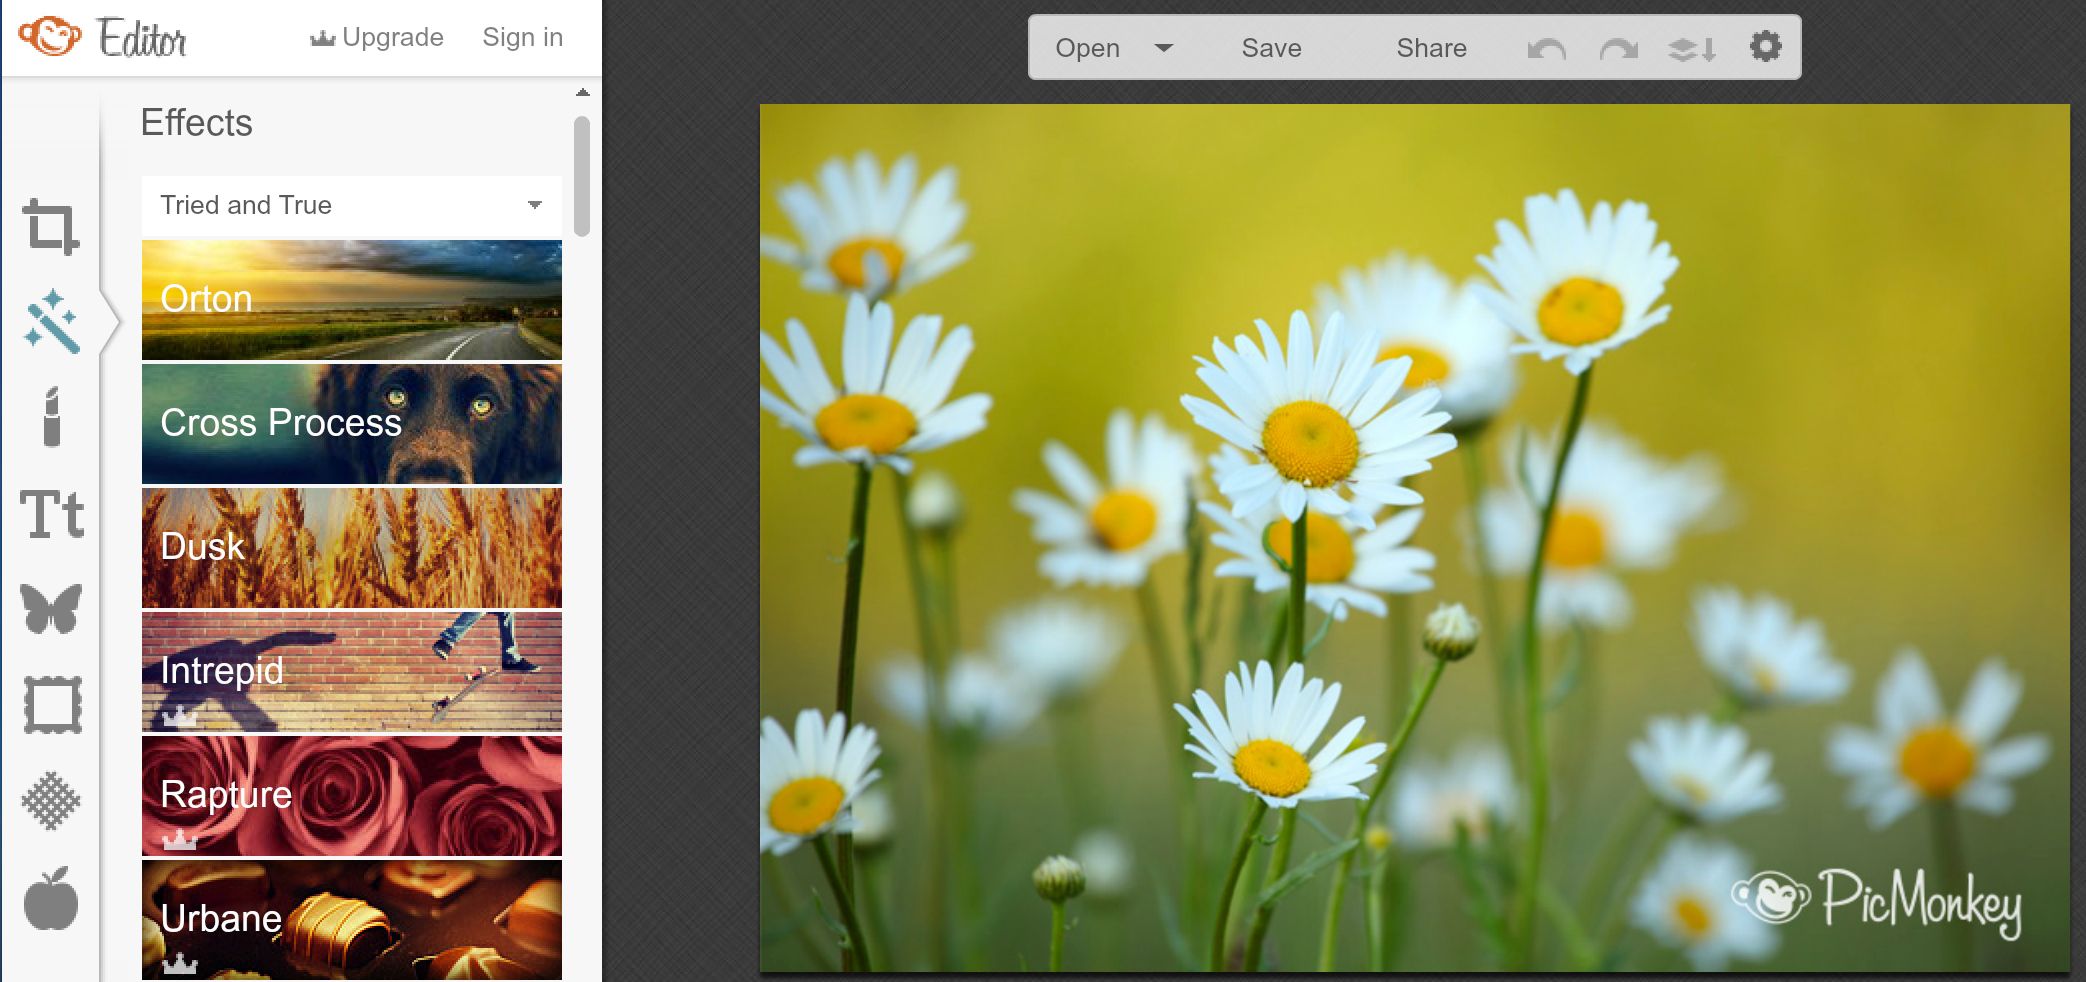This screenshot has width=2086, height=982.
Task: Follow the Upgrade link
Action: point(392,37)
